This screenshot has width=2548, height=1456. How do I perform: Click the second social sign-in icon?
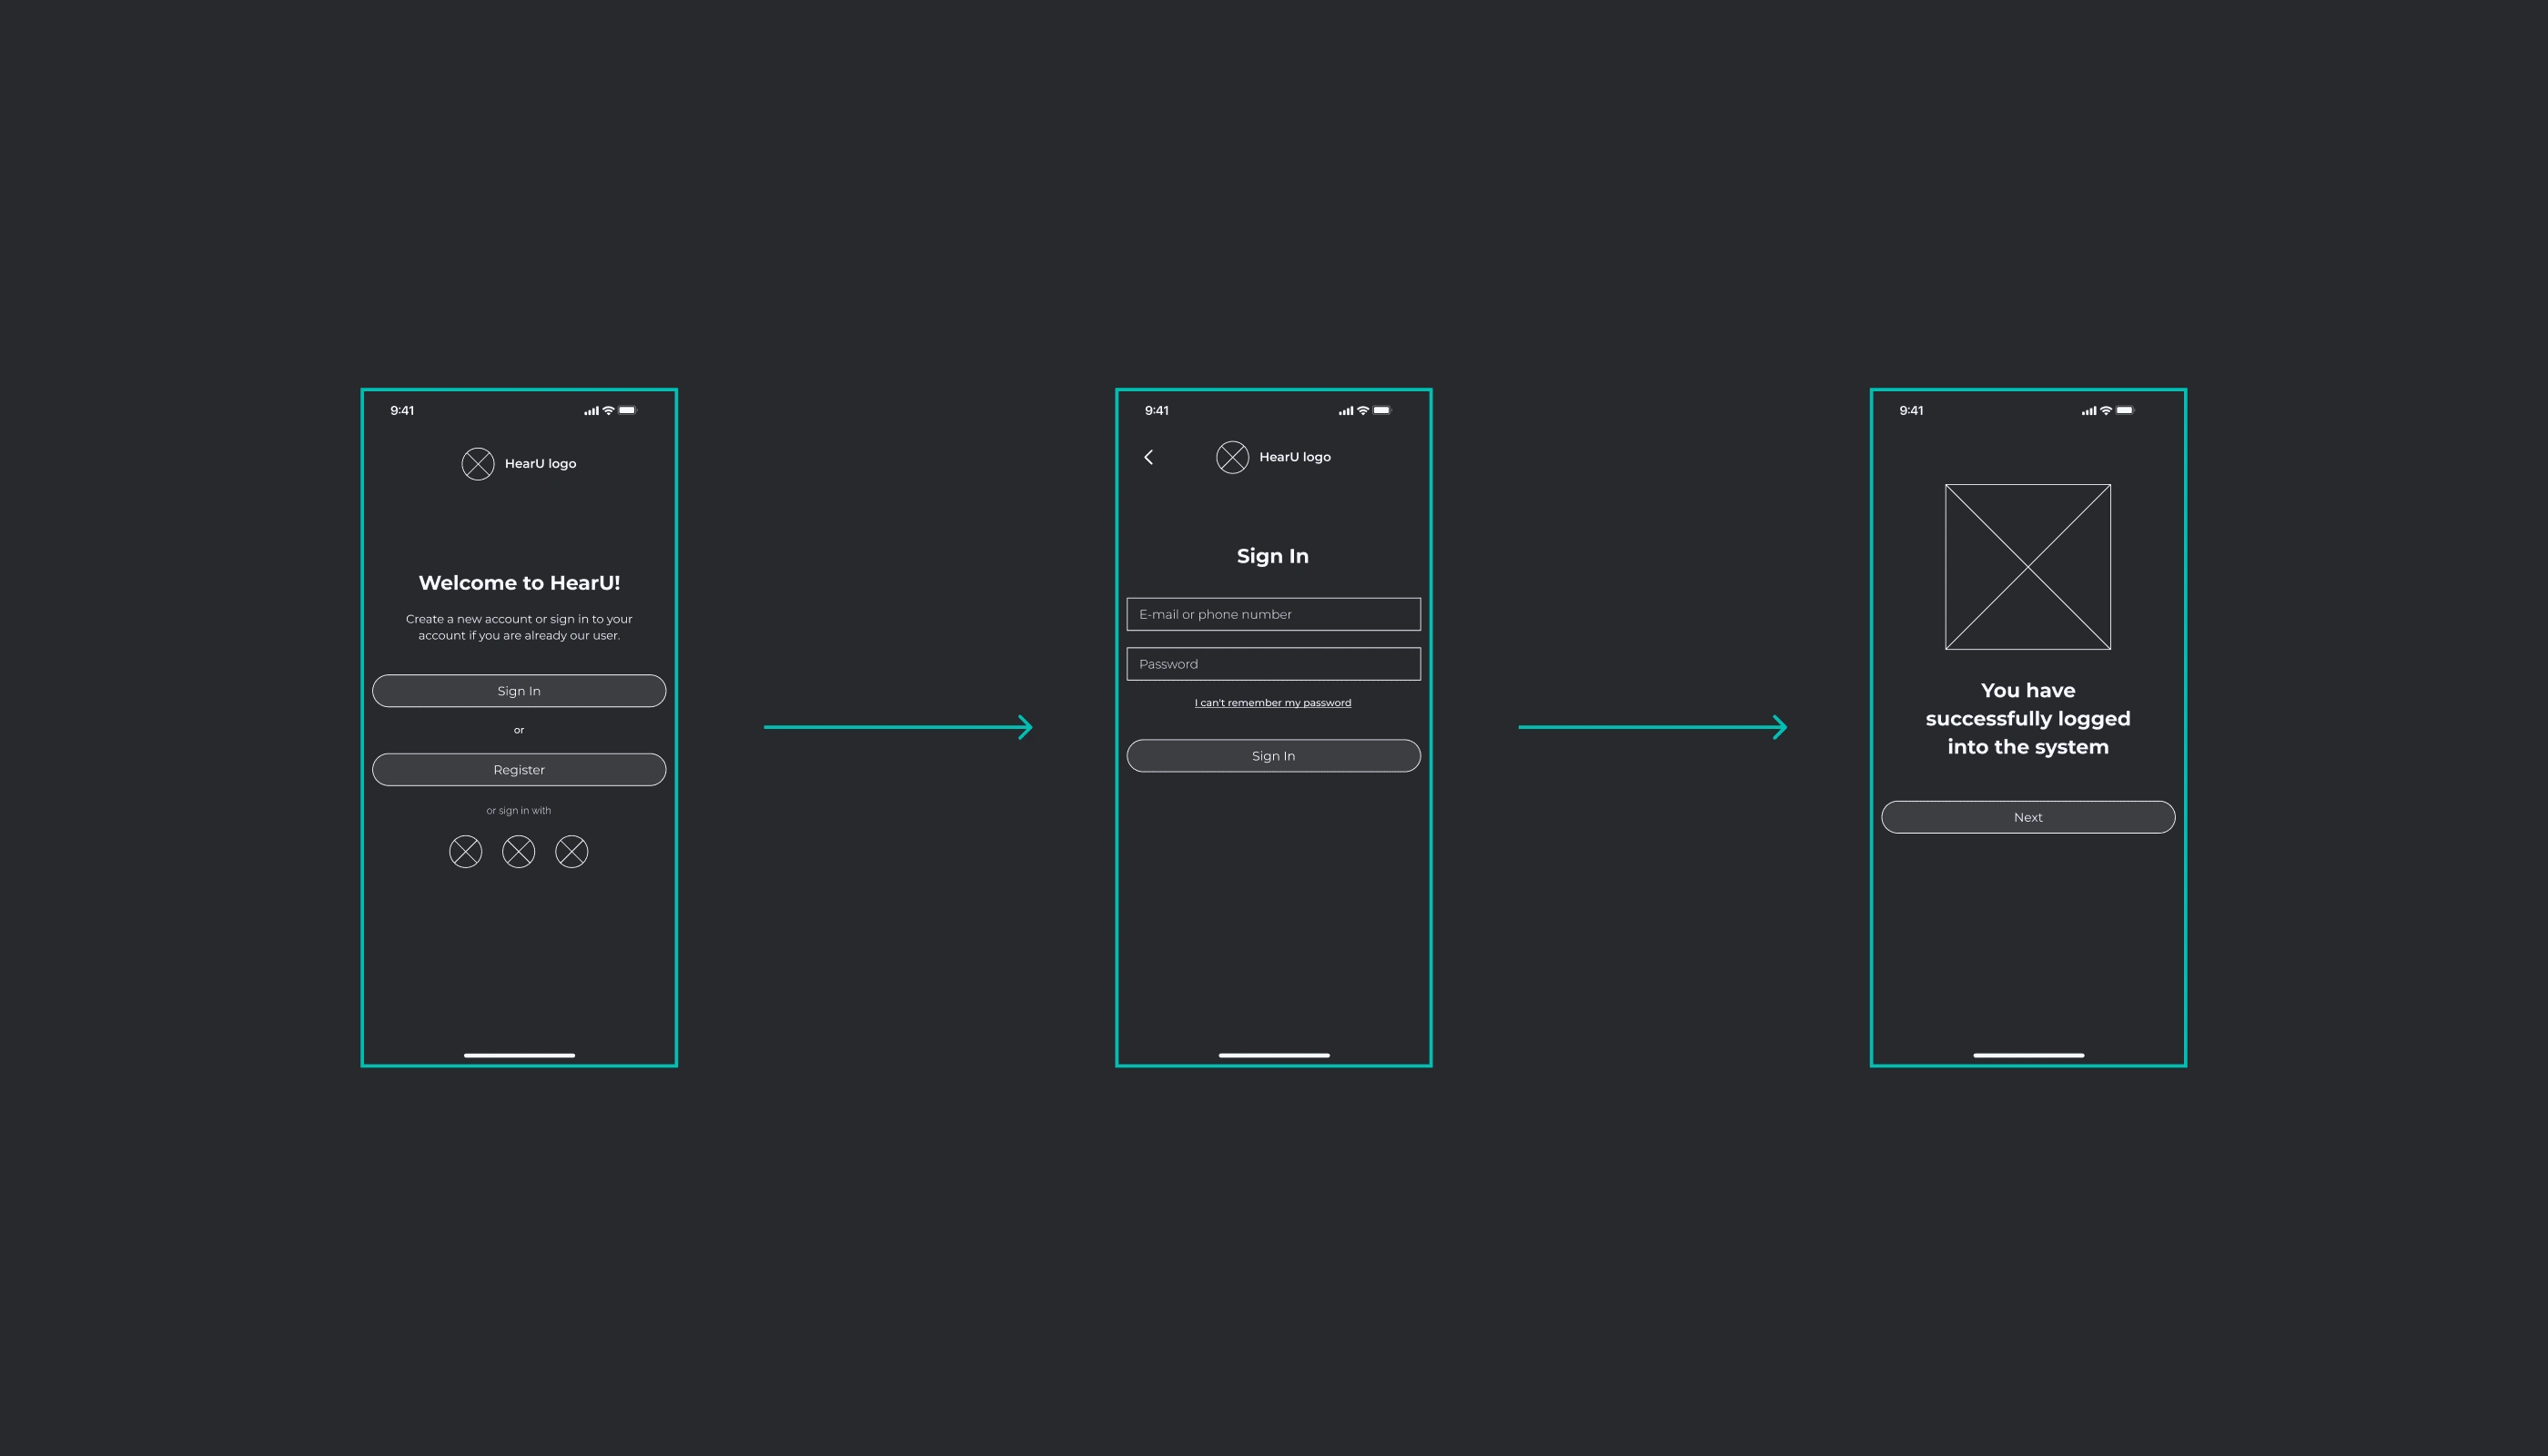tap(520, 851)
